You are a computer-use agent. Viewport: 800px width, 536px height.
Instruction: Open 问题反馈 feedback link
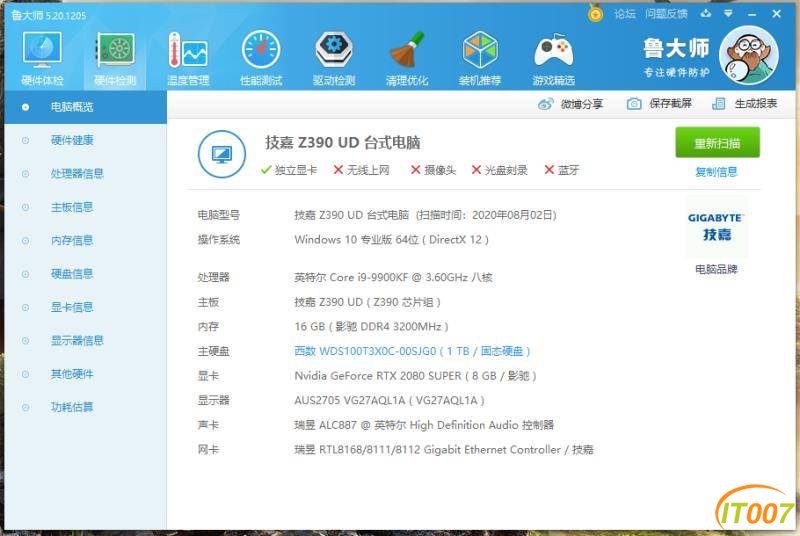point(666,14)
